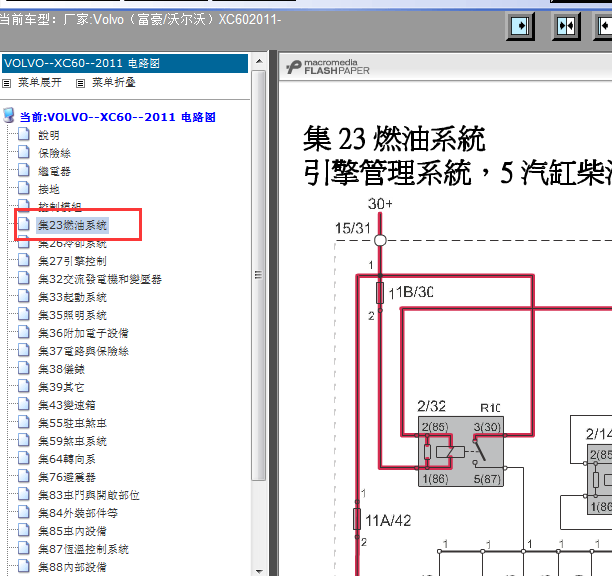Click the page icon next to 繼電器
Image resolution: width=612 pixels, height=576 pixels.
tap(24, 170)
